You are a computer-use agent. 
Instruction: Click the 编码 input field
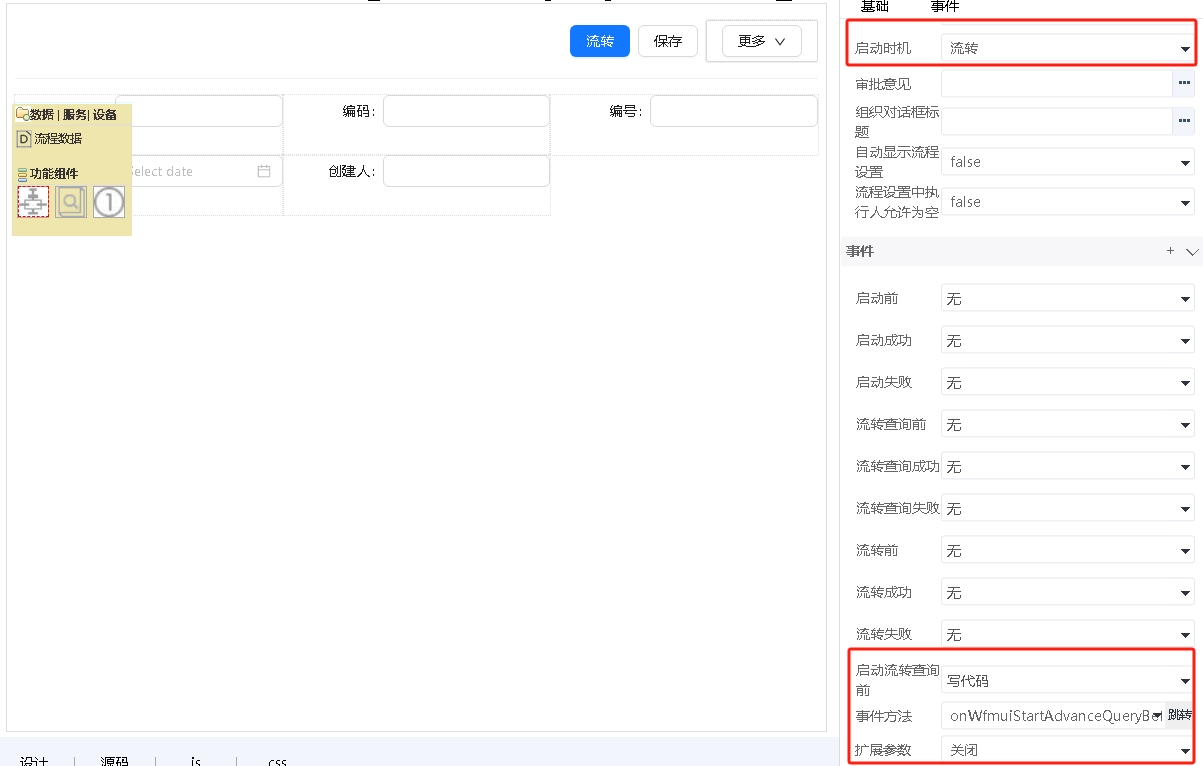pos(466,111)
